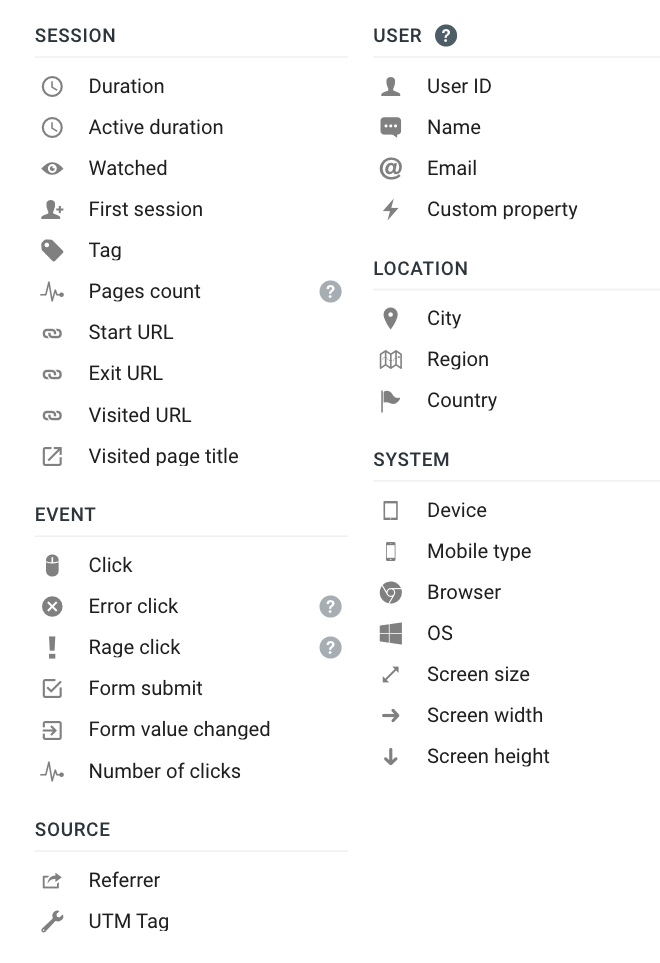Image resolution: width=660 pixels, height=963 pixels.
Task: Open help info for Error click
Action: coord(330,606)
